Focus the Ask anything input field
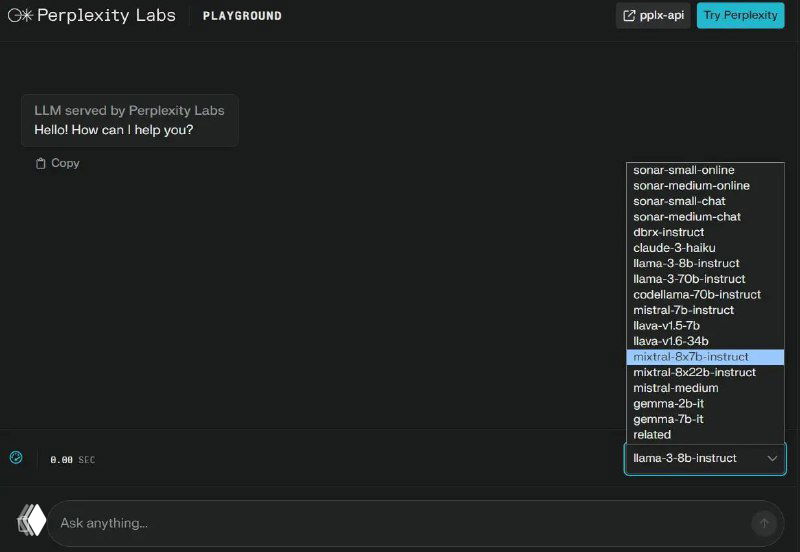The width and height of the screenshot is (800, 552). click(416, 523)
